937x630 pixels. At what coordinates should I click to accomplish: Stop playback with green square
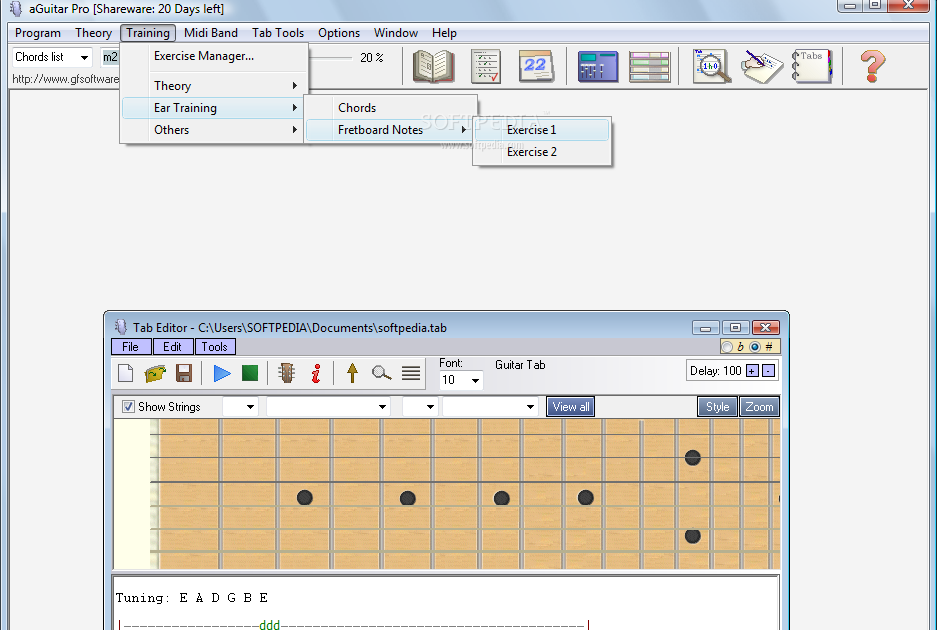tap(250, 373)
